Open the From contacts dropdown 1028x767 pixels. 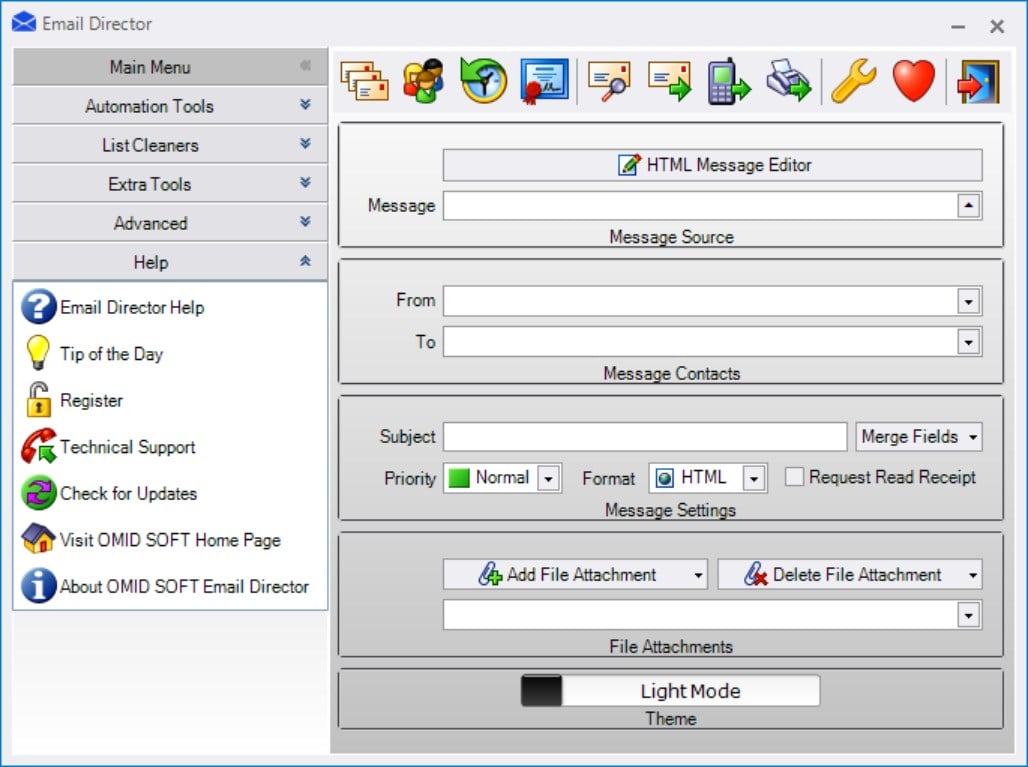tap(968, 302)
